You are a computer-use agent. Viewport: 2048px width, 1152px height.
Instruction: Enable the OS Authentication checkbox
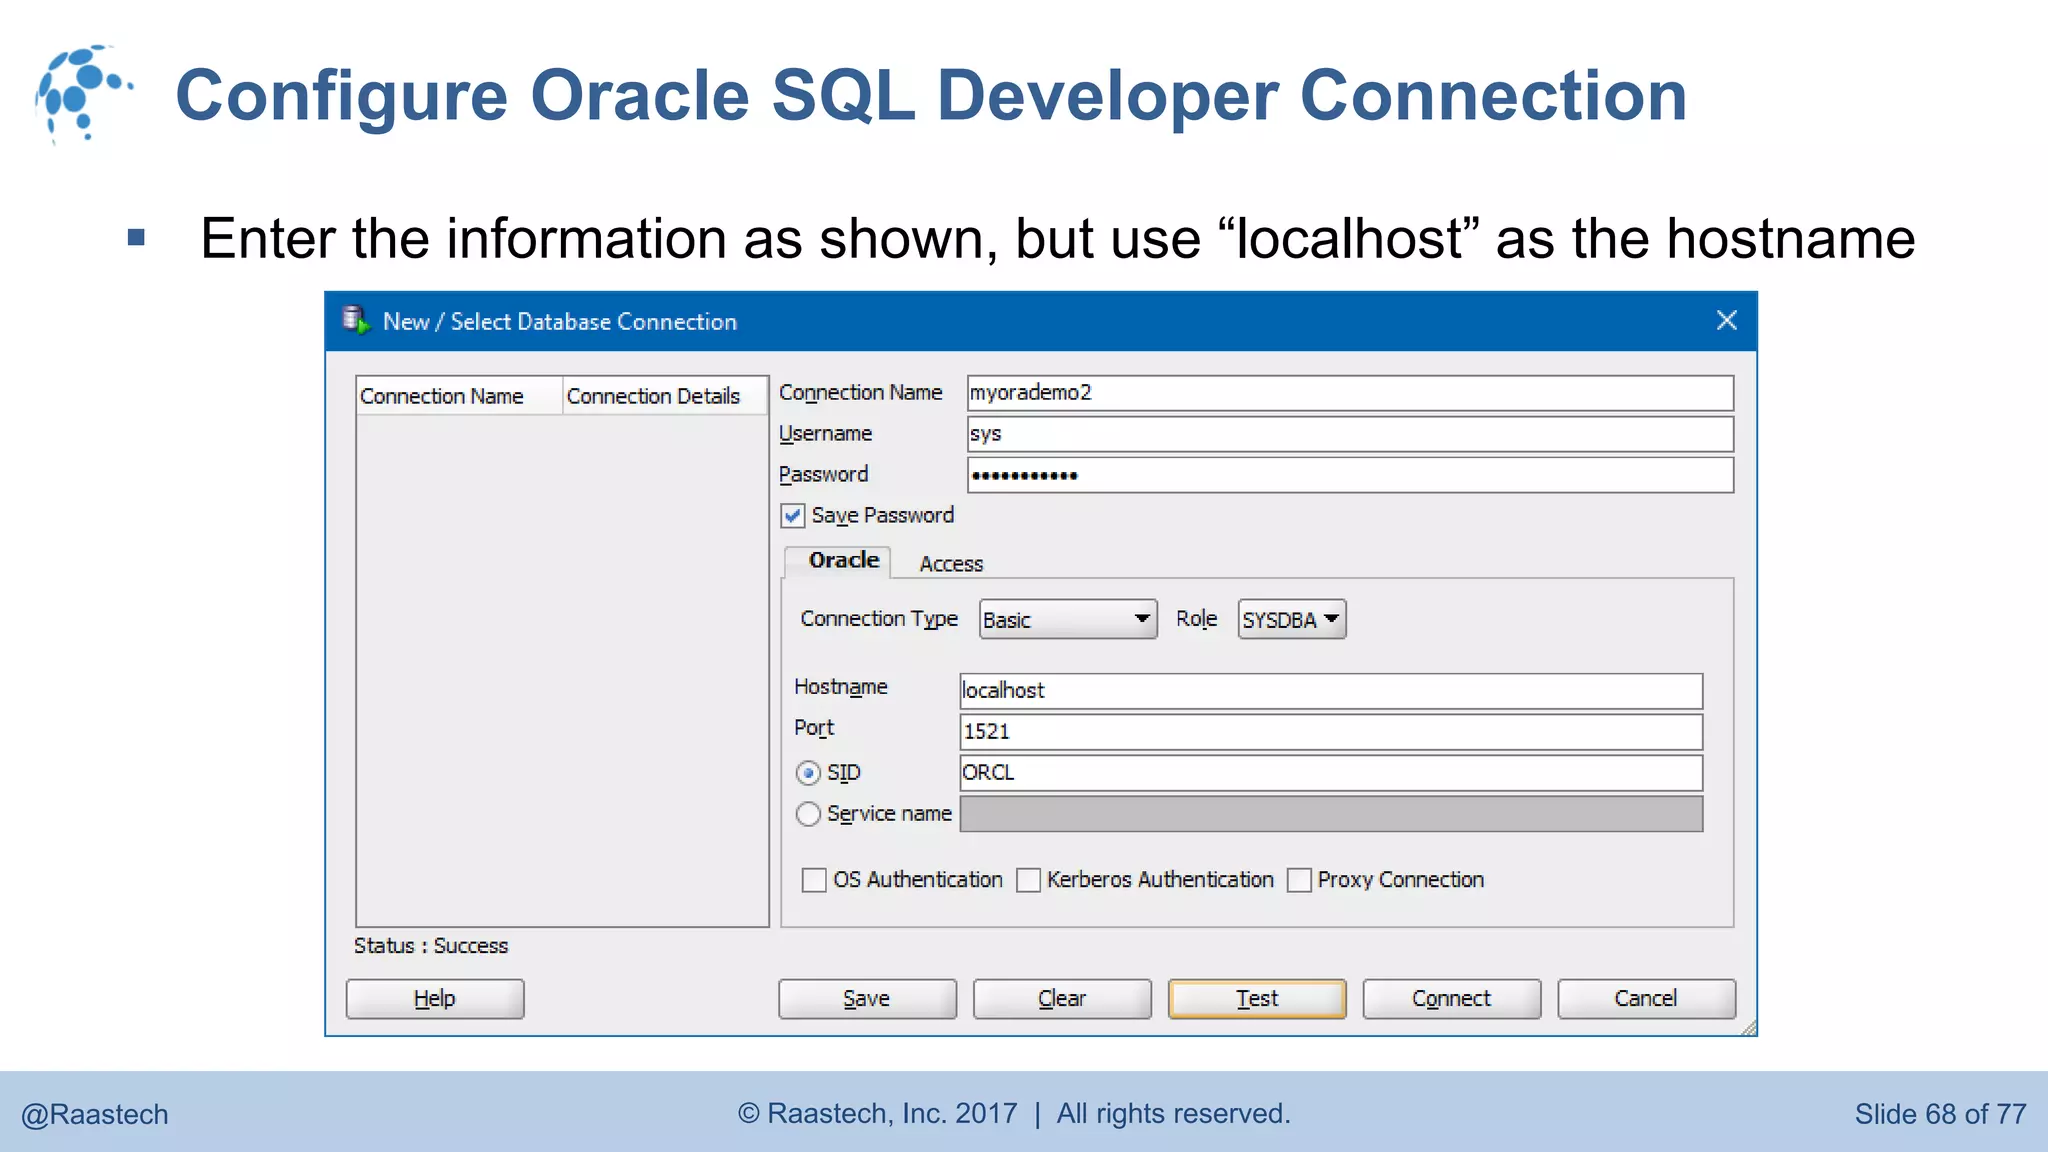814,880
